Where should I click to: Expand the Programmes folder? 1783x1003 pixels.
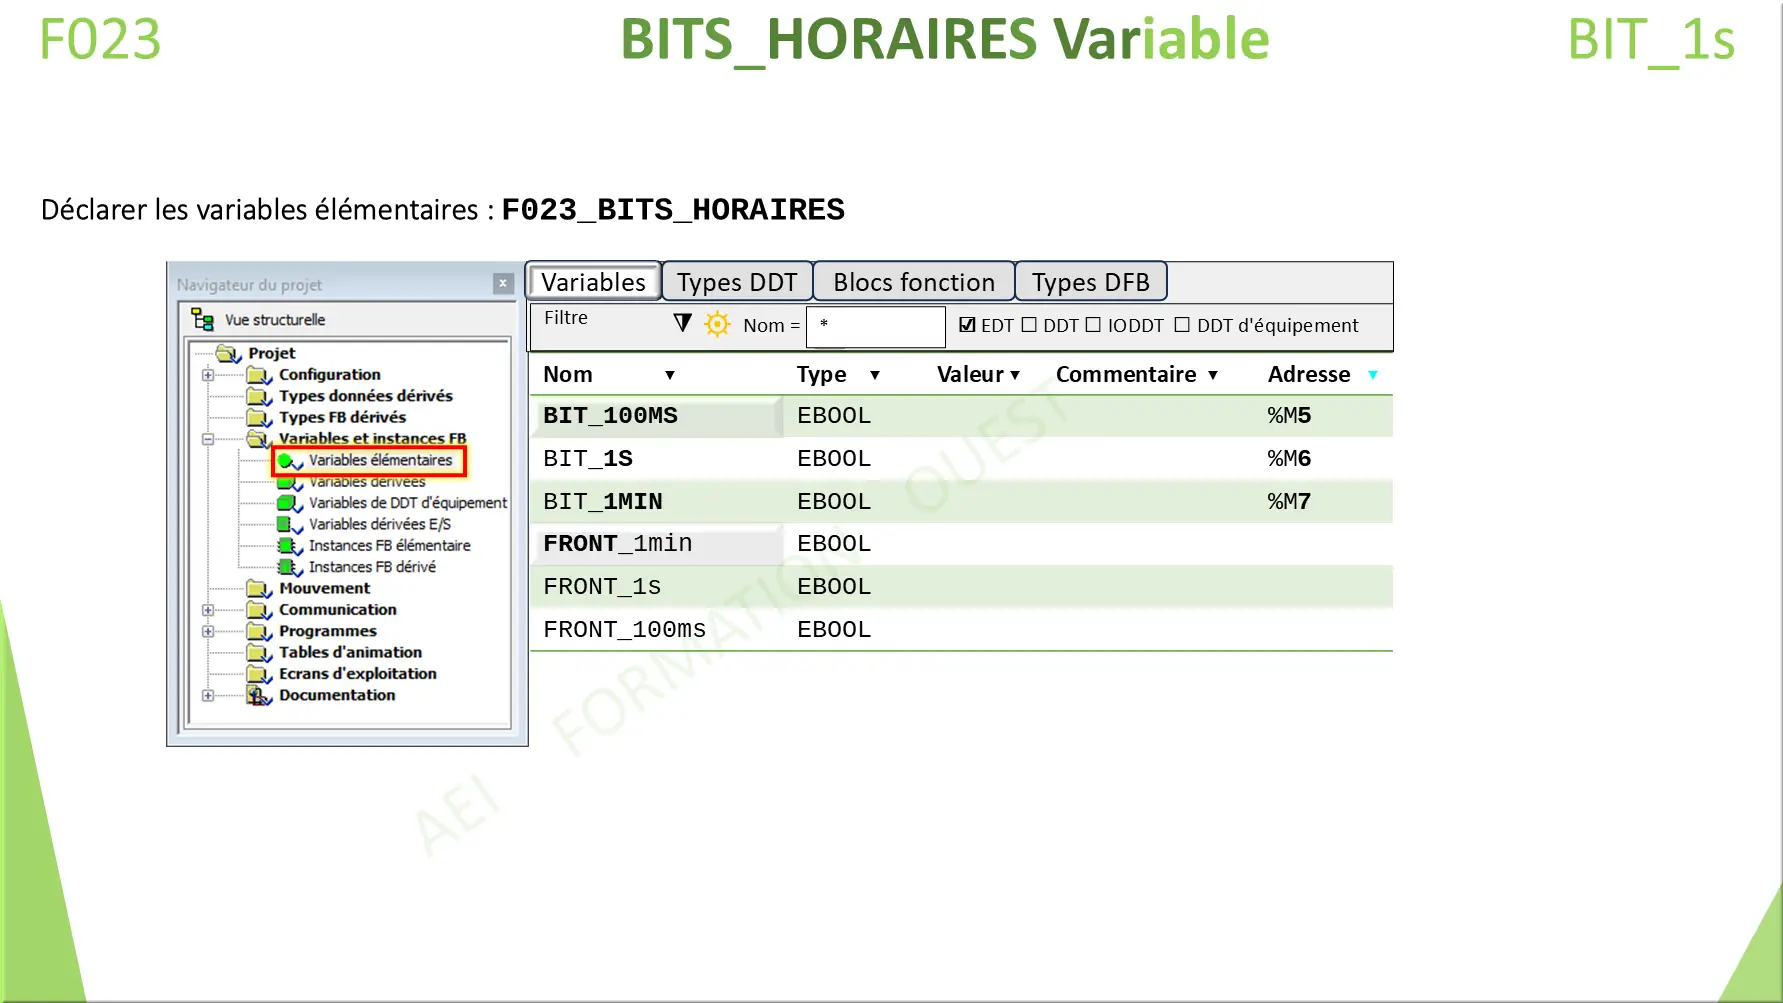(208, 631)
